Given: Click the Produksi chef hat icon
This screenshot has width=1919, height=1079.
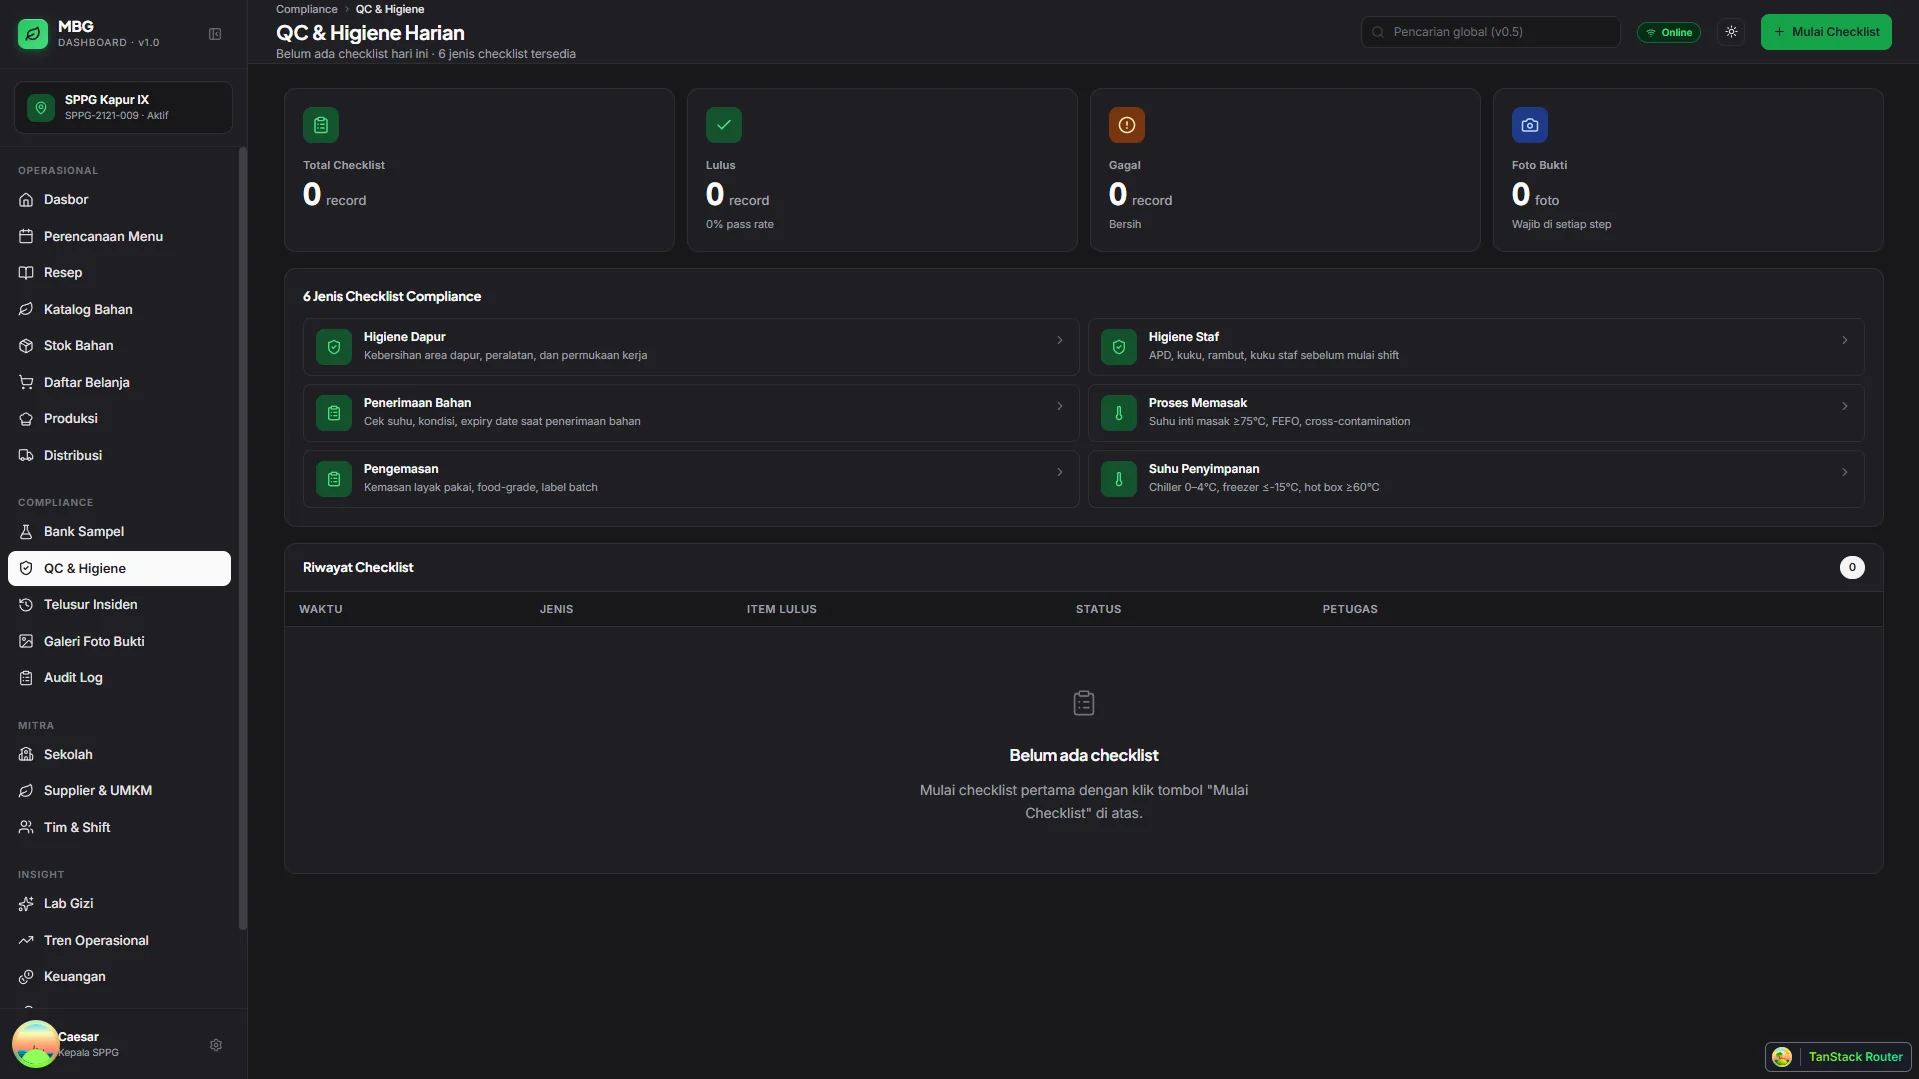Looking at the screenshot, I should coord(26,419).
